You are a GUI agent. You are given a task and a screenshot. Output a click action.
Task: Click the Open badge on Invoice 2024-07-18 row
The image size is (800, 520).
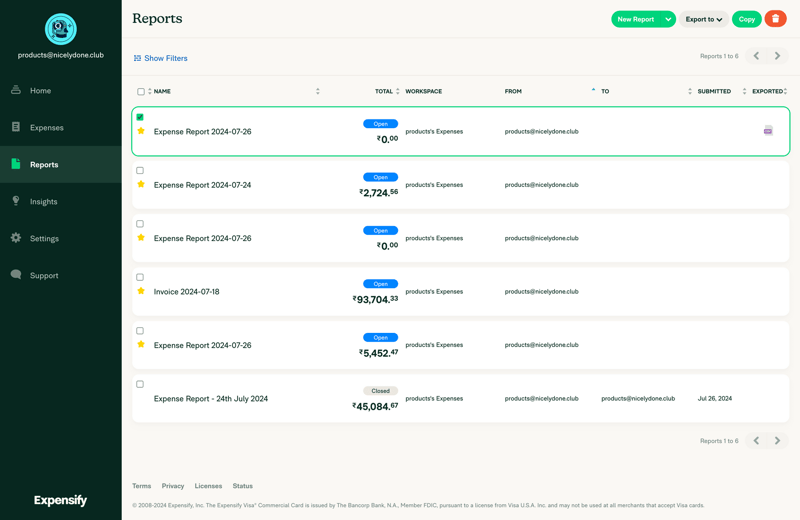pyautogui.click(x=381, y=284)
